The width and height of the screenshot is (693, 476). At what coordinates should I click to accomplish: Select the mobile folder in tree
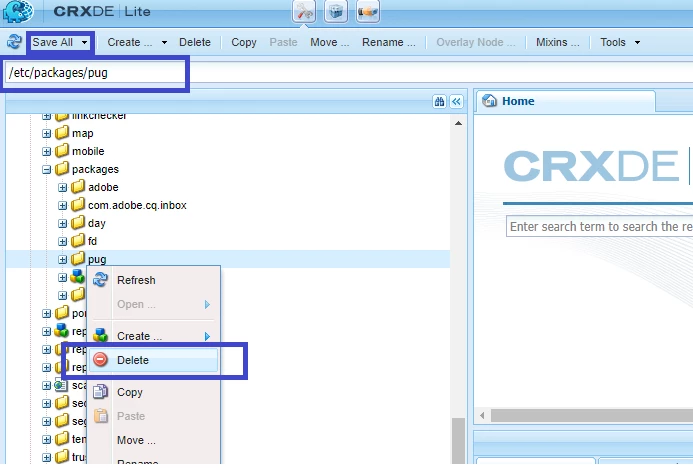pos(88,151)
